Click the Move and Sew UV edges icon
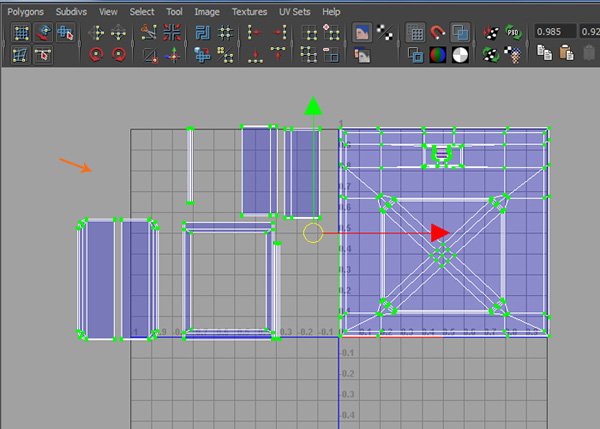 [x=173, y=55]
